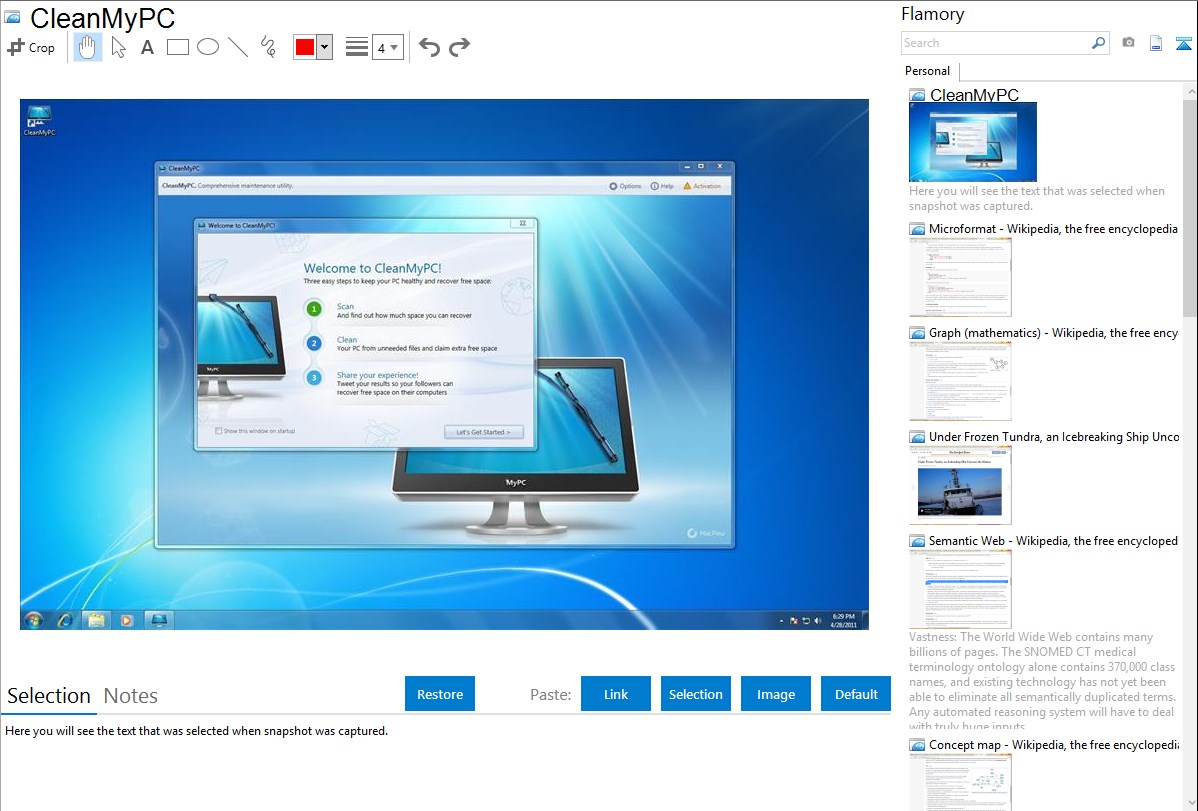
Task: Redo the last undone action
Action: (459, 47)
